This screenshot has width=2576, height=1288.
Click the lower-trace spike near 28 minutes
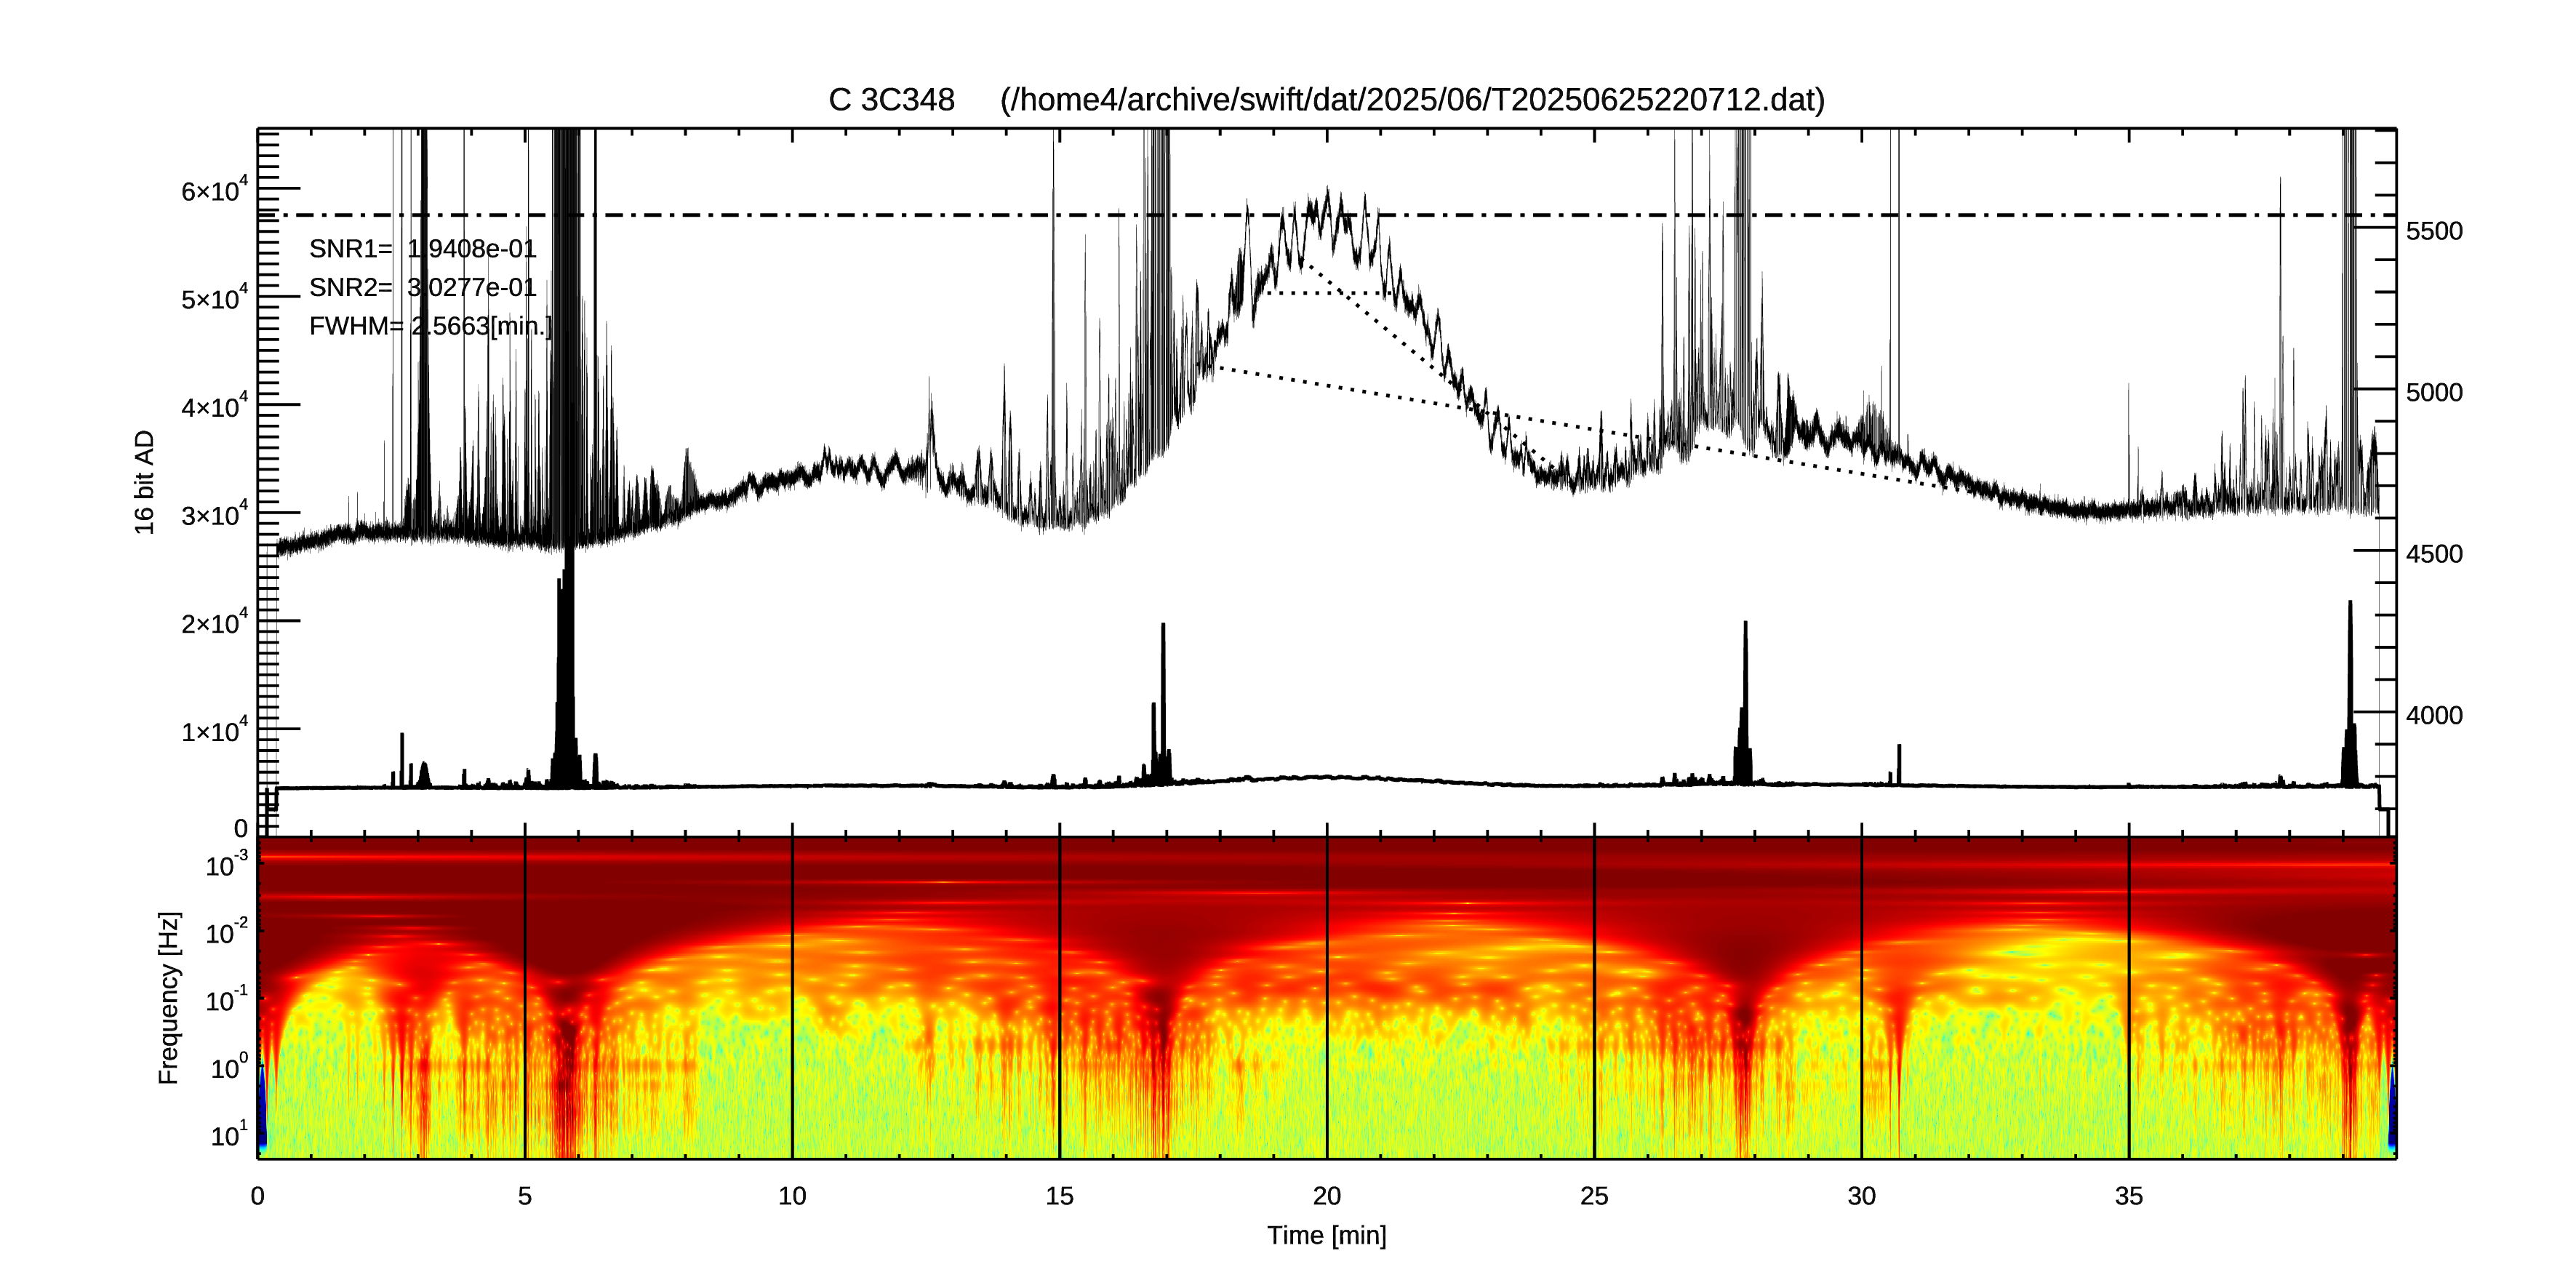[1744, 703]
